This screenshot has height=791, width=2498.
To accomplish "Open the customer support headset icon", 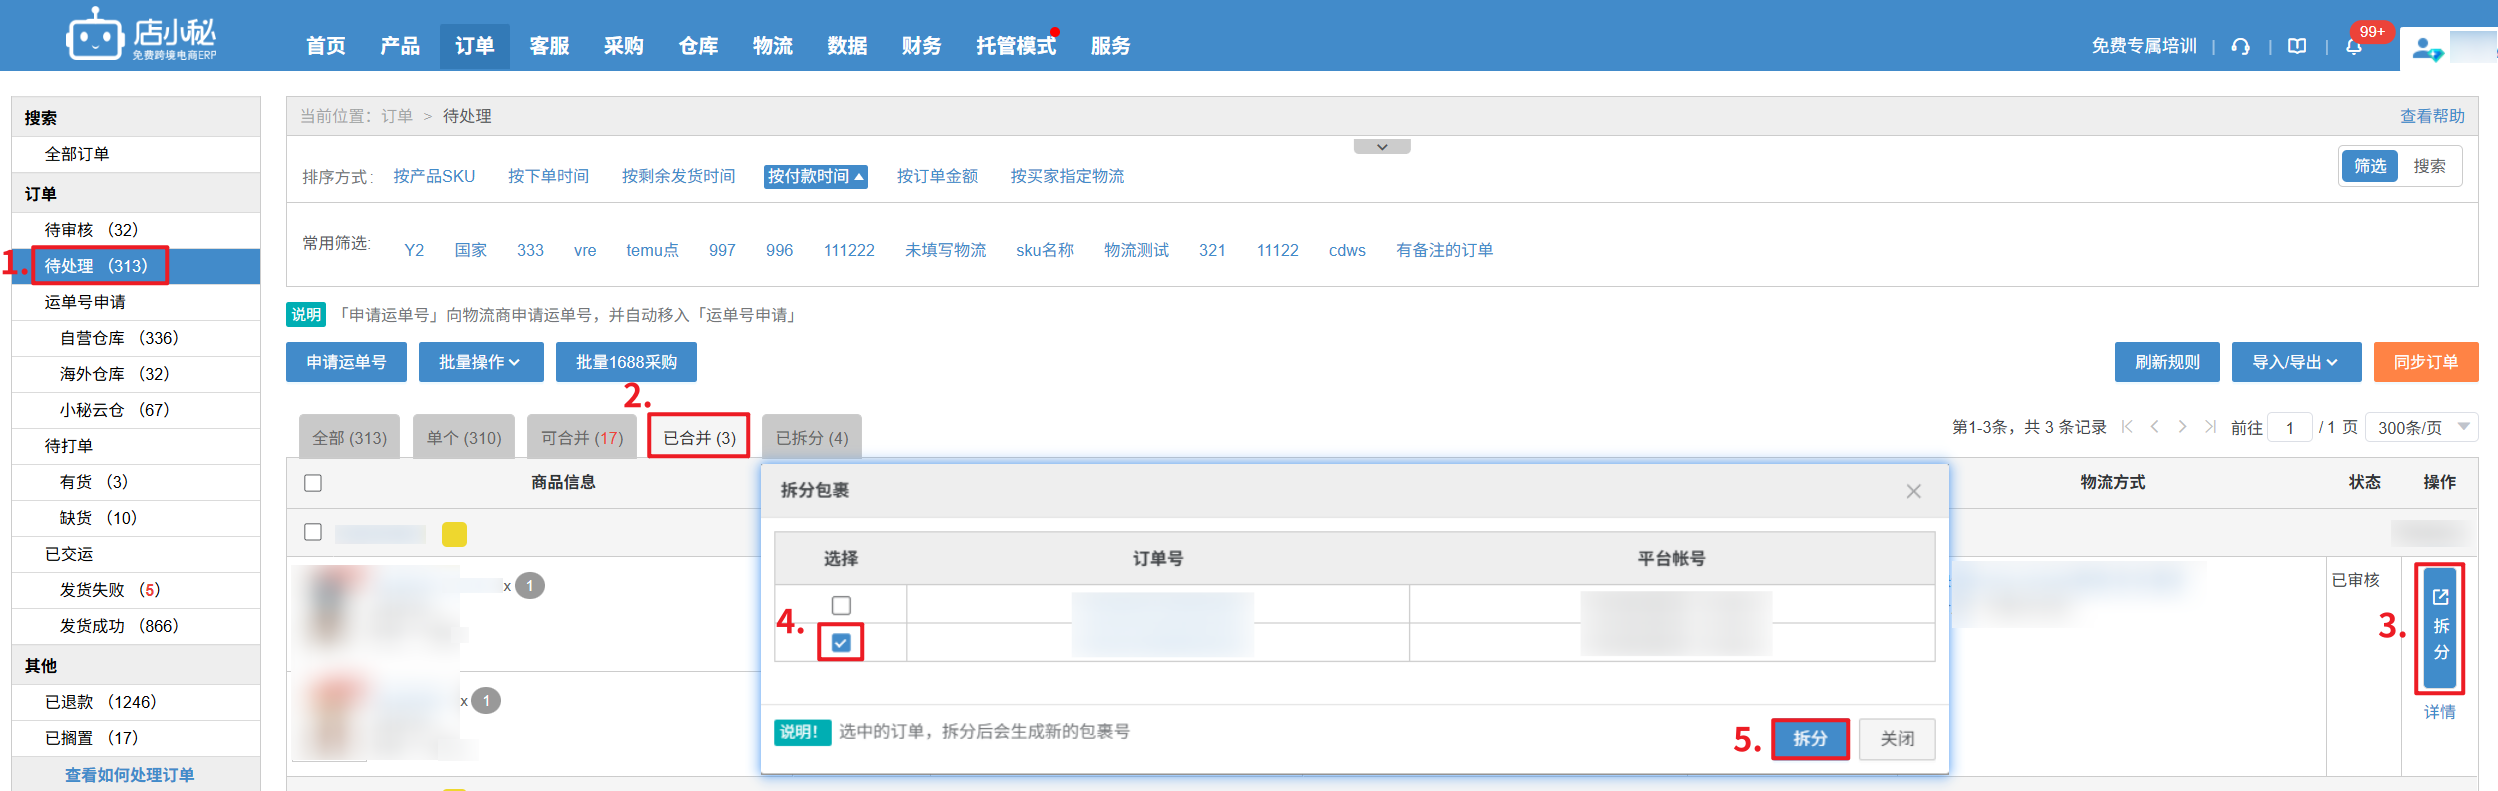I will [2241, 46].
